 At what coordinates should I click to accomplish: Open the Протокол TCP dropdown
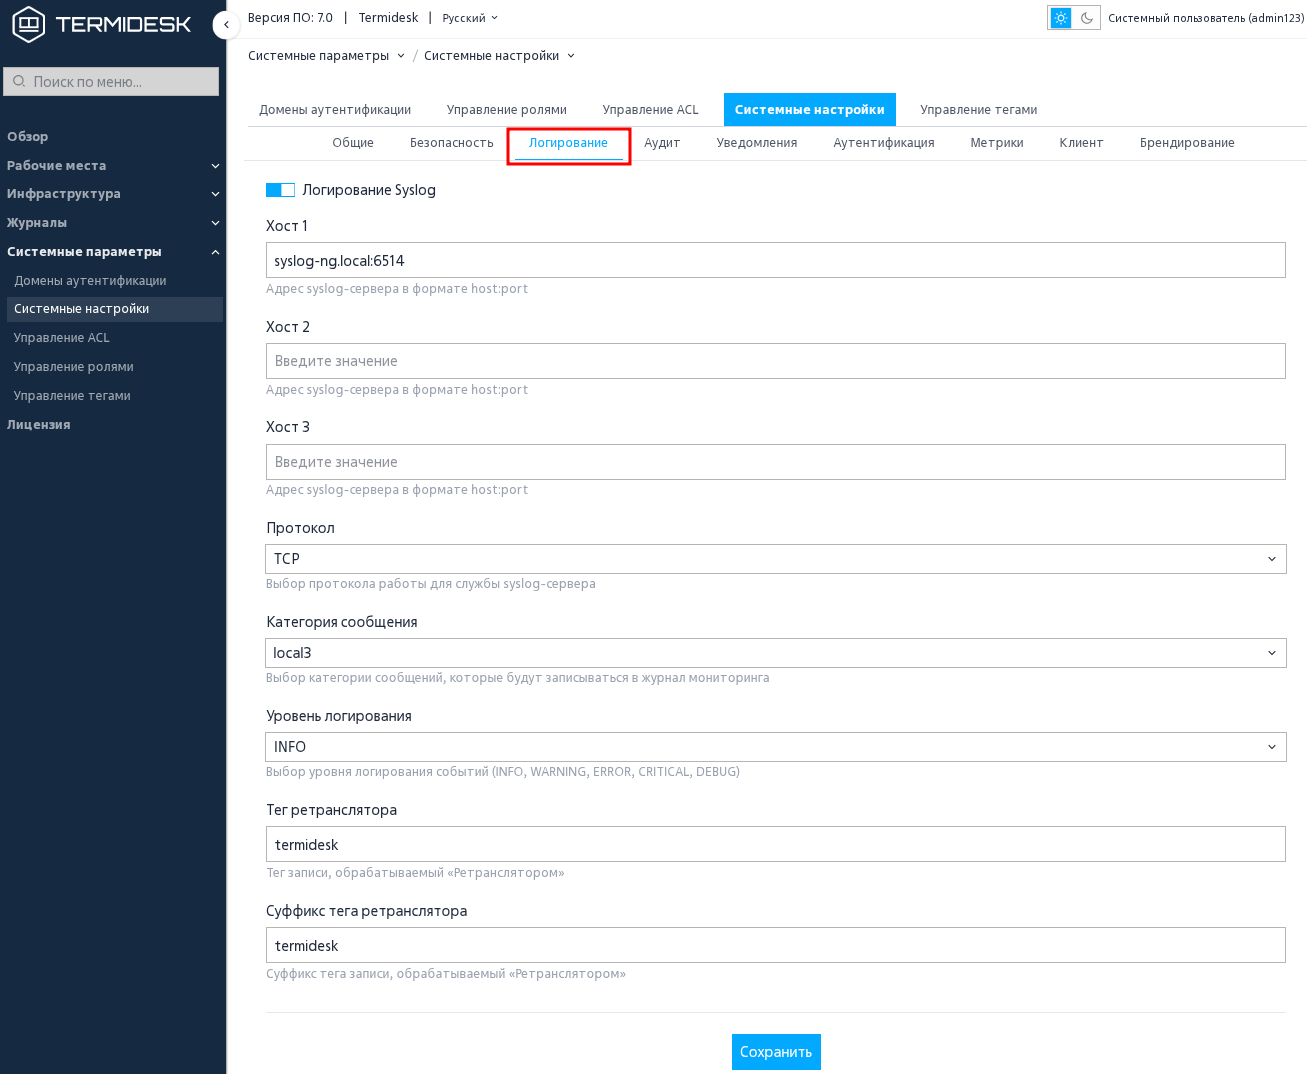[x=776, y=559]
